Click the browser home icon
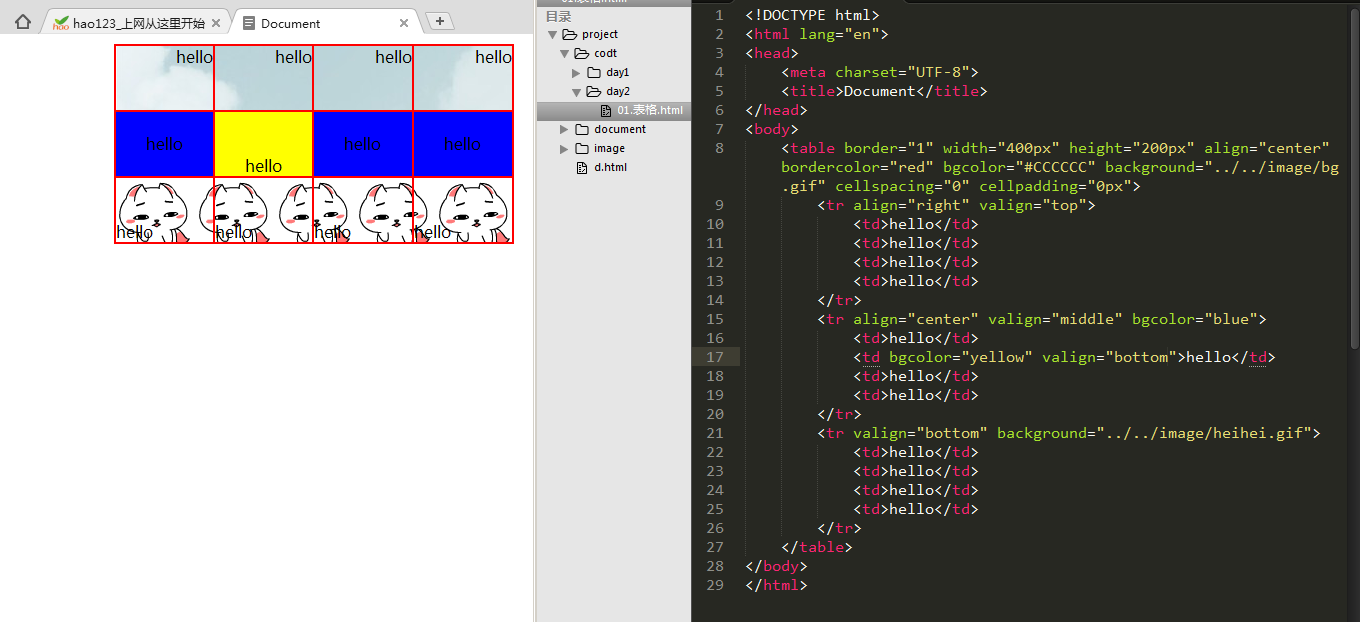The height and width of the screenshot is (622, 1360). (x=23, y=22)
